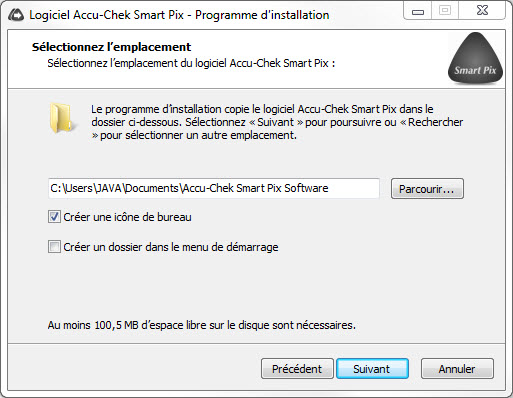The height and width of the screenshot is (398, 513).
Task: Go back with the Précédent button
Action: tap(297, 369)
